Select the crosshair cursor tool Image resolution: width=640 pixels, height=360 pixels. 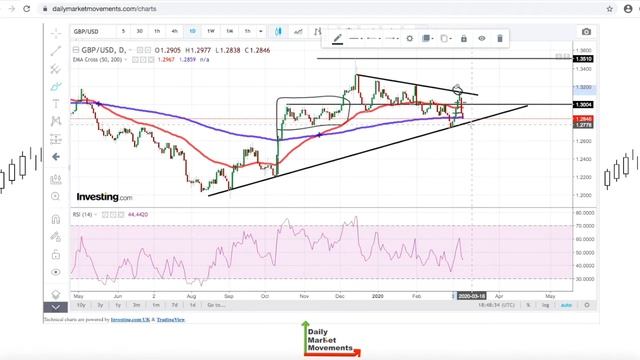pyautogui.click(x=56, y=33)
